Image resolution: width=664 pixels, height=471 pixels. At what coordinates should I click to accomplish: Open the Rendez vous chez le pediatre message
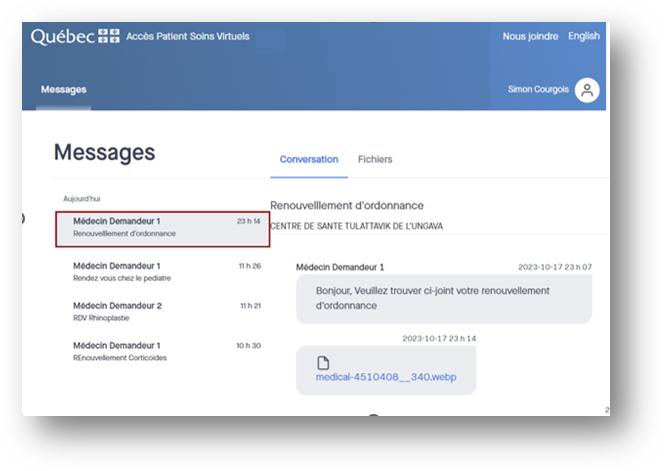[163, 272]
